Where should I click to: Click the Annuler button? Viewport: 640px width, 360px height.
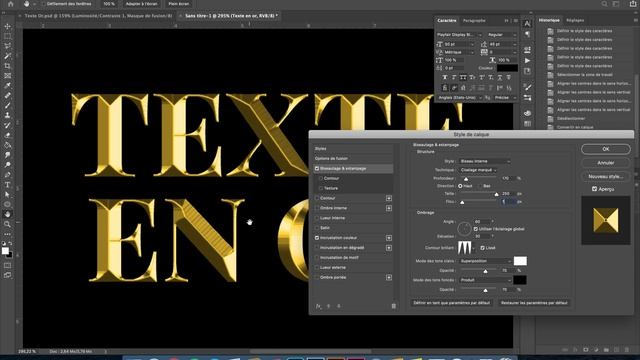(606, 163)
